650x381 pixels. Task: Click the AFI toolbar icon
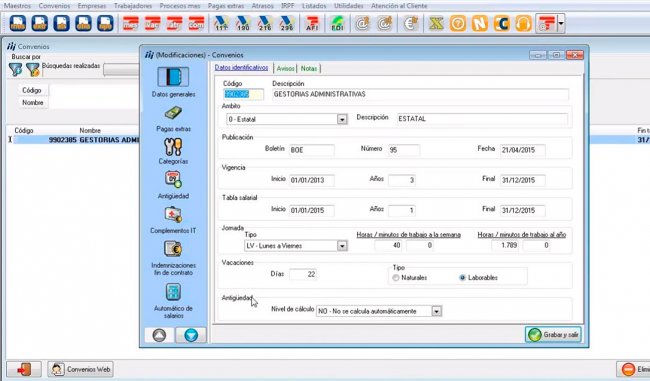tap(312, 24)
